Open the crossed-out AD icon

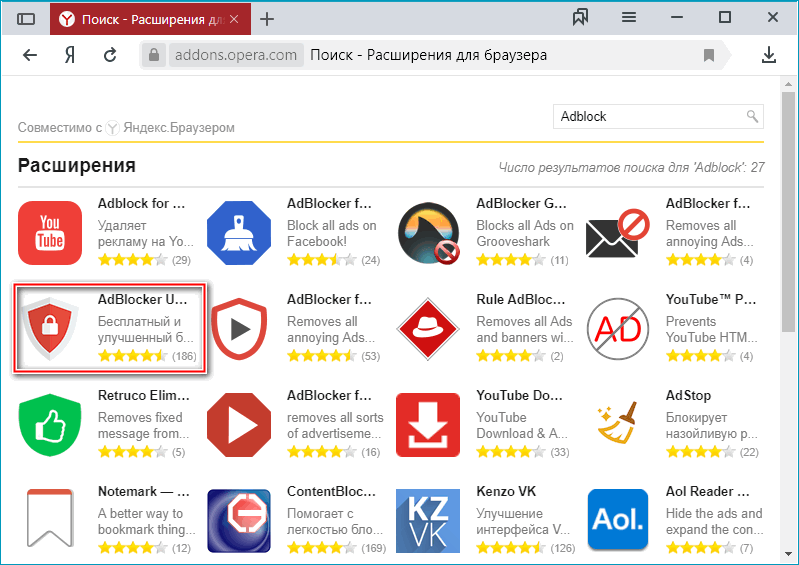tap(618, 329)
